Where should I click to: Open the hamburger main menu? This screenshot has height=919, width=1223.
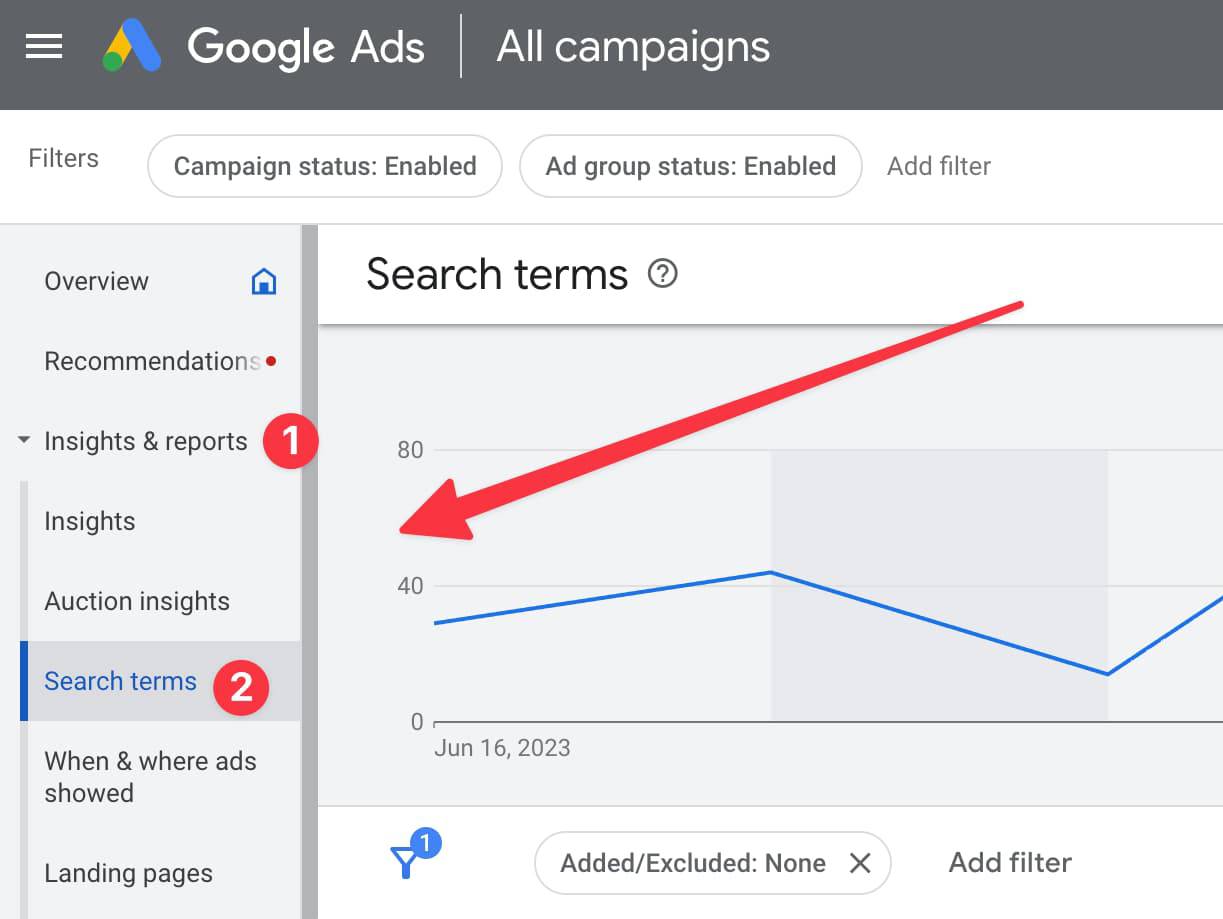coord(44,47)
